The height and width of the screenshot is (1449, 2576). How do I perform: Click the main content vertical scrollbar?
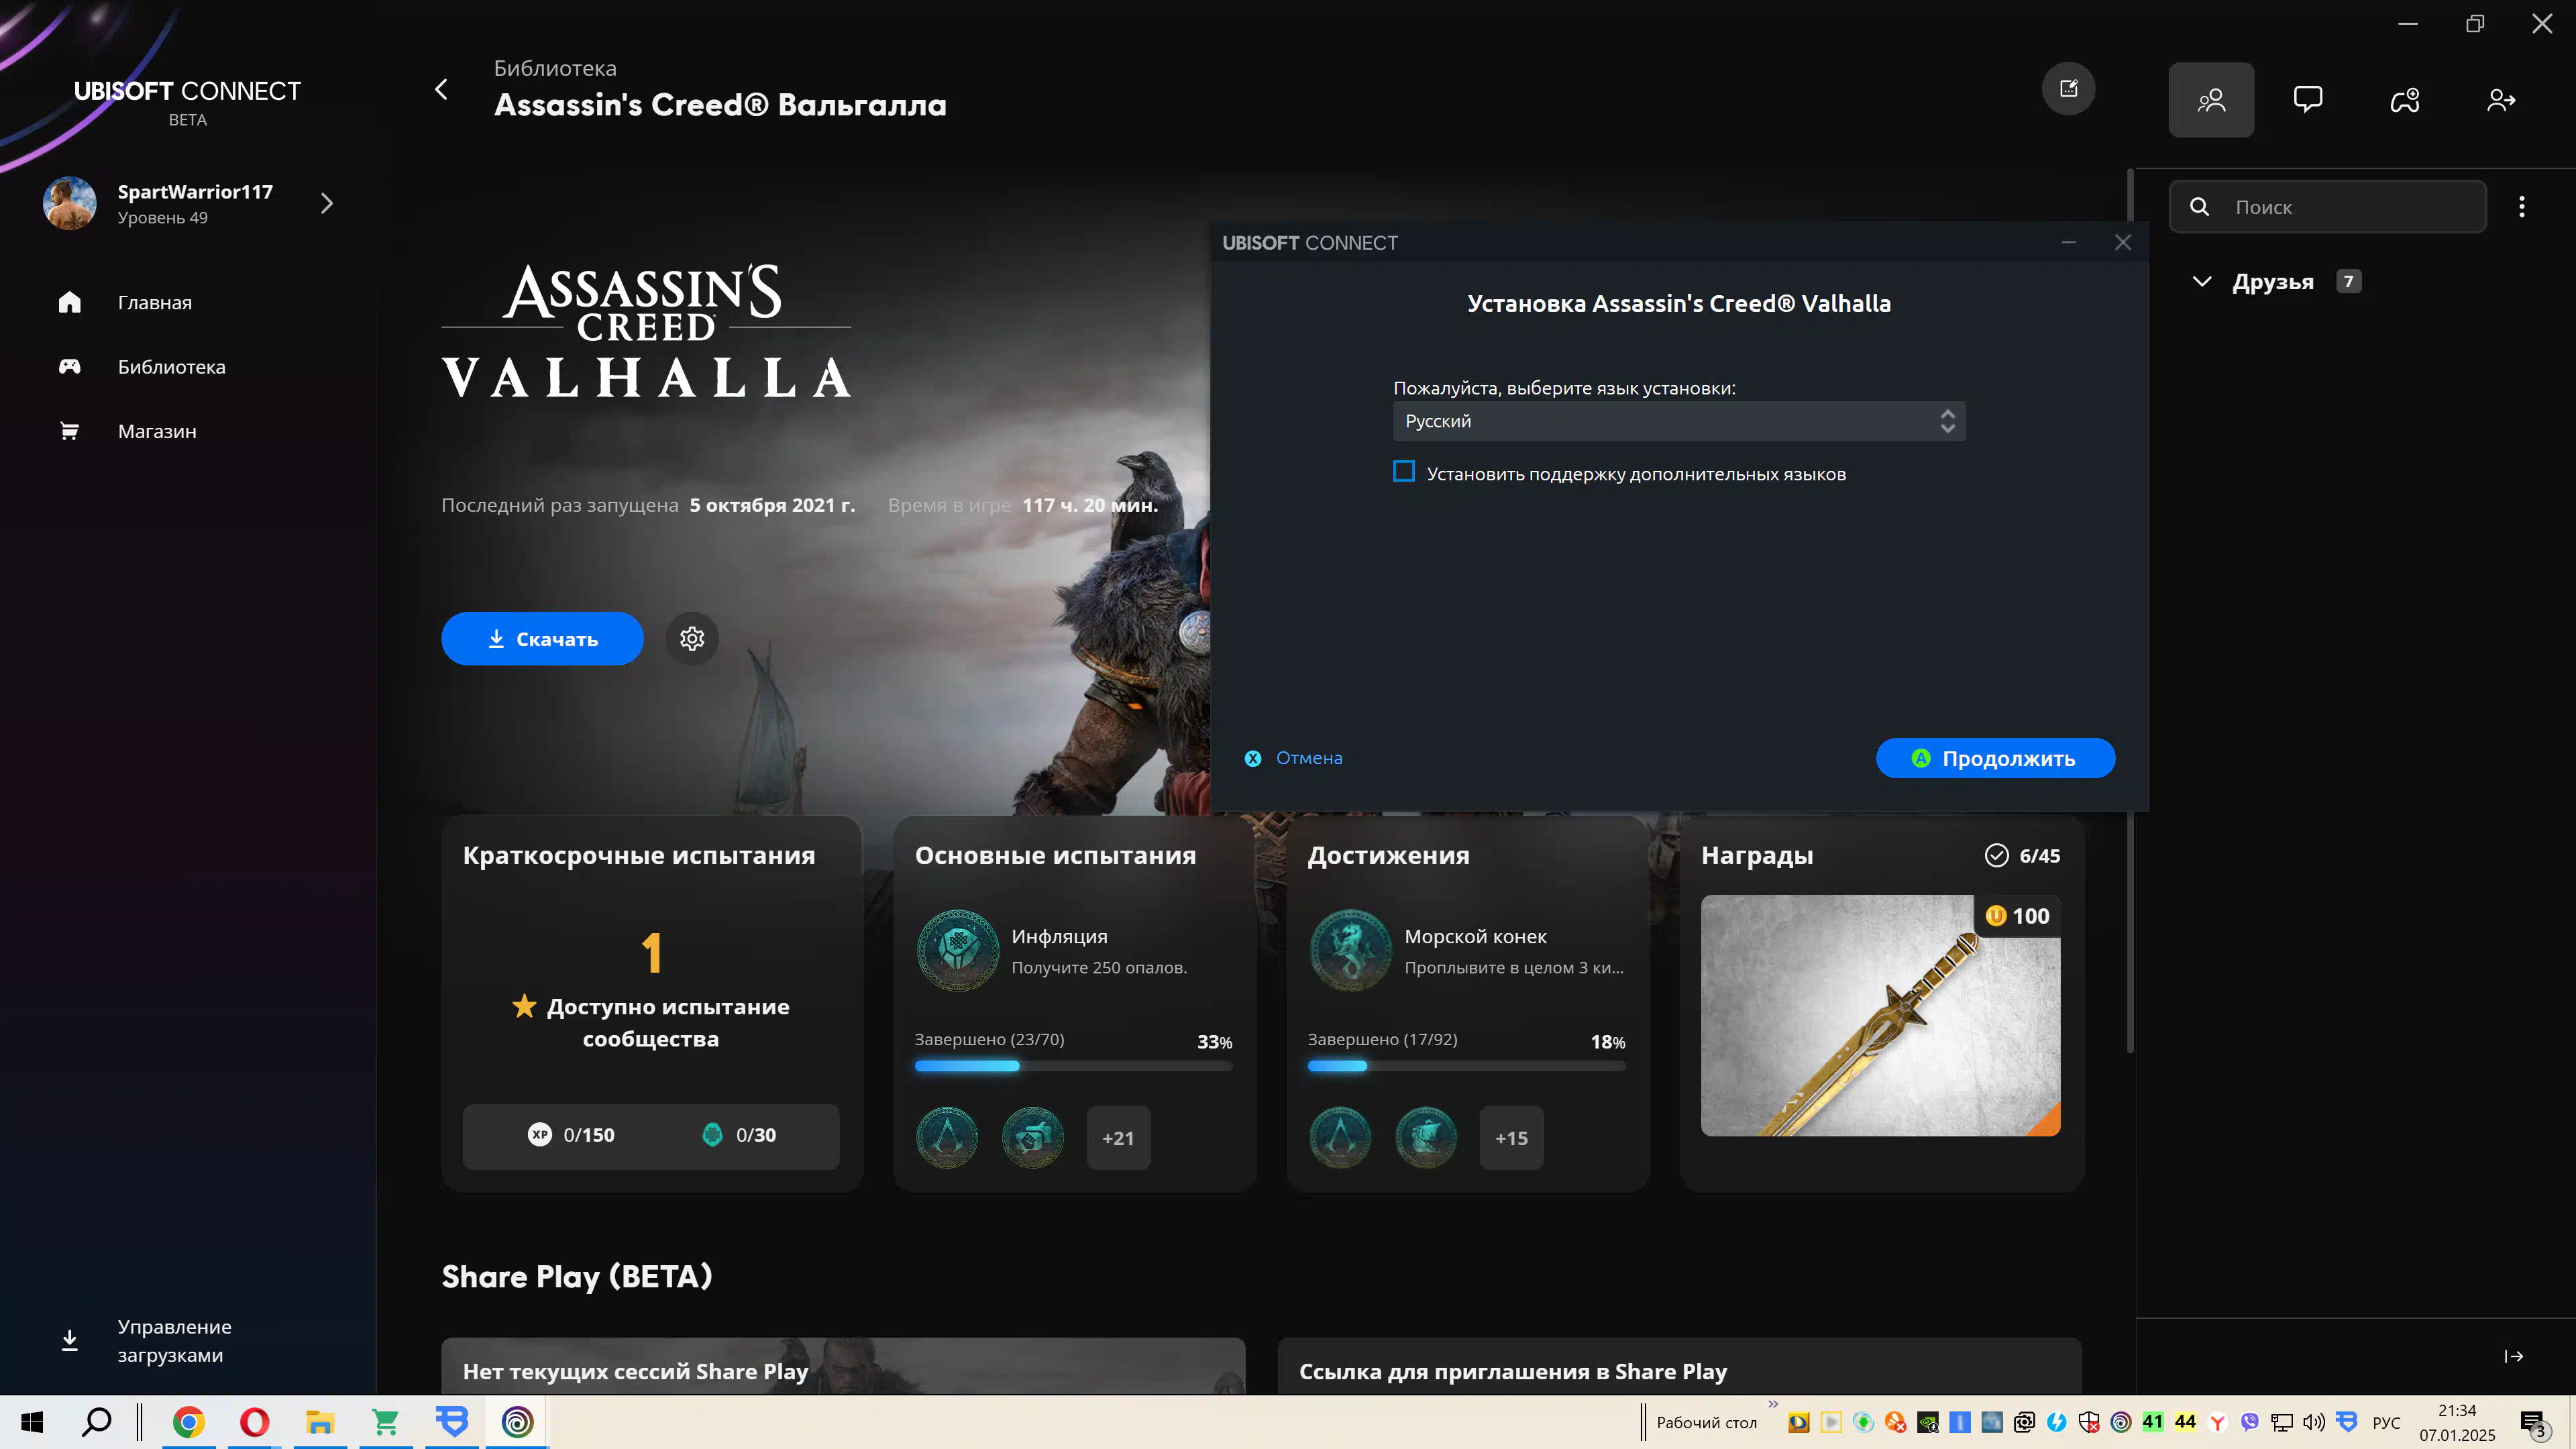(x=2129, y=610)
